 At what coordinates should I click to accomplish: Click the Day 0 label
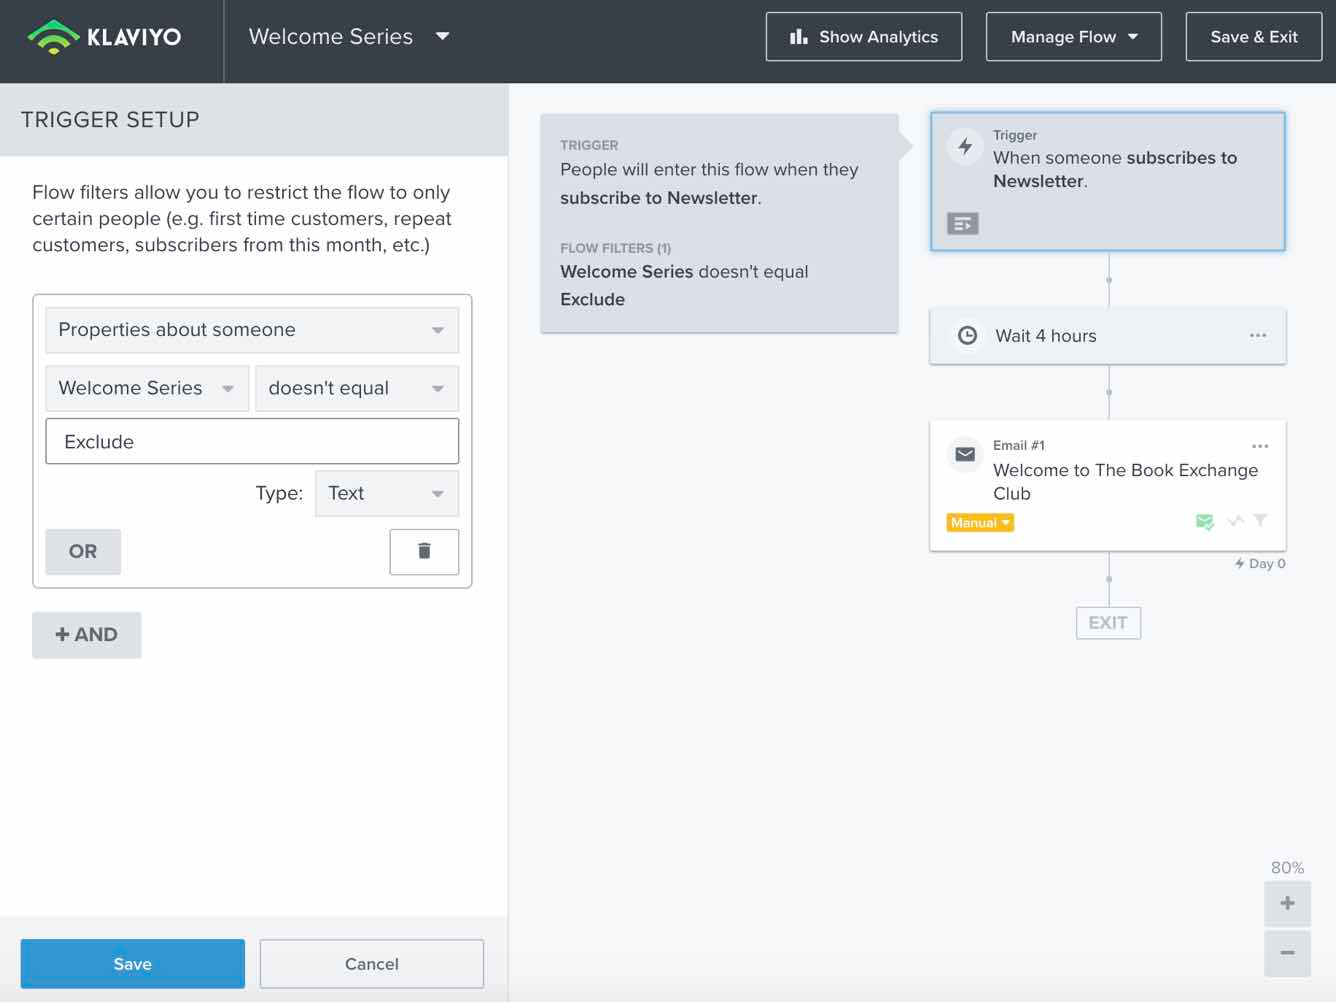[x=1260, y=564]
